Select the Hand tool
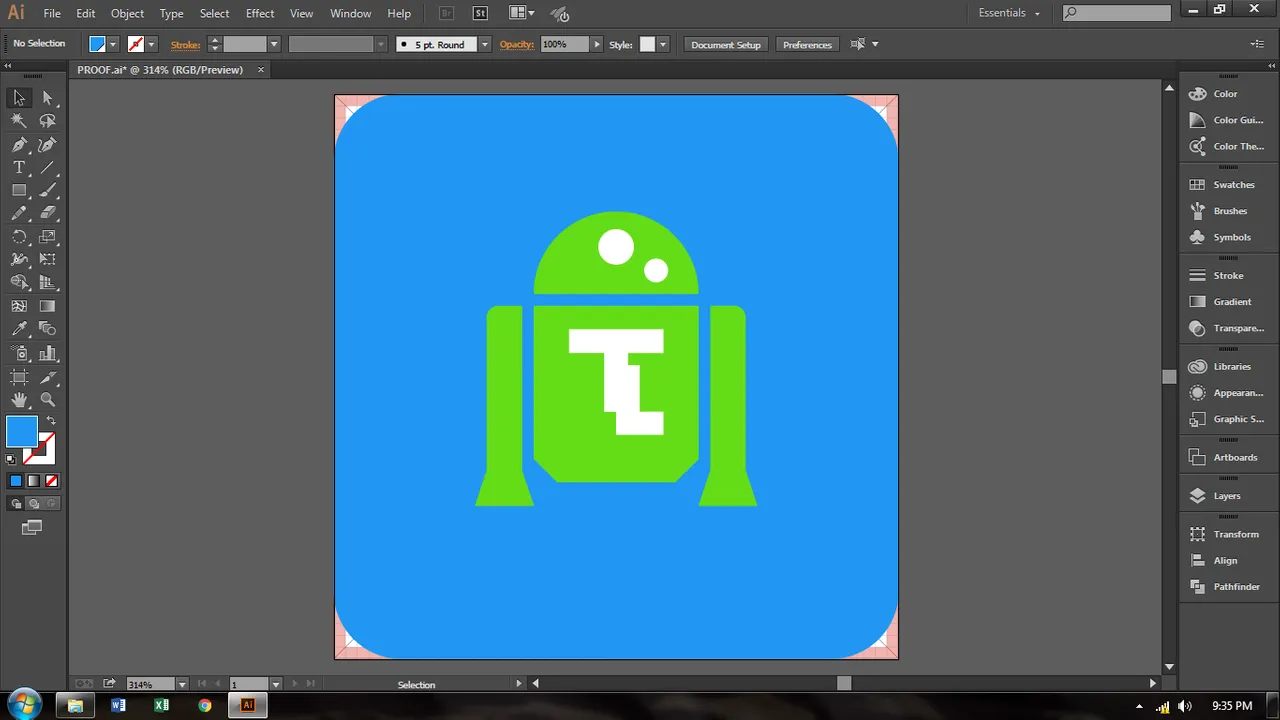This screenshot has height=720, width=1280. pyautogui.click(x=19, y=400)
